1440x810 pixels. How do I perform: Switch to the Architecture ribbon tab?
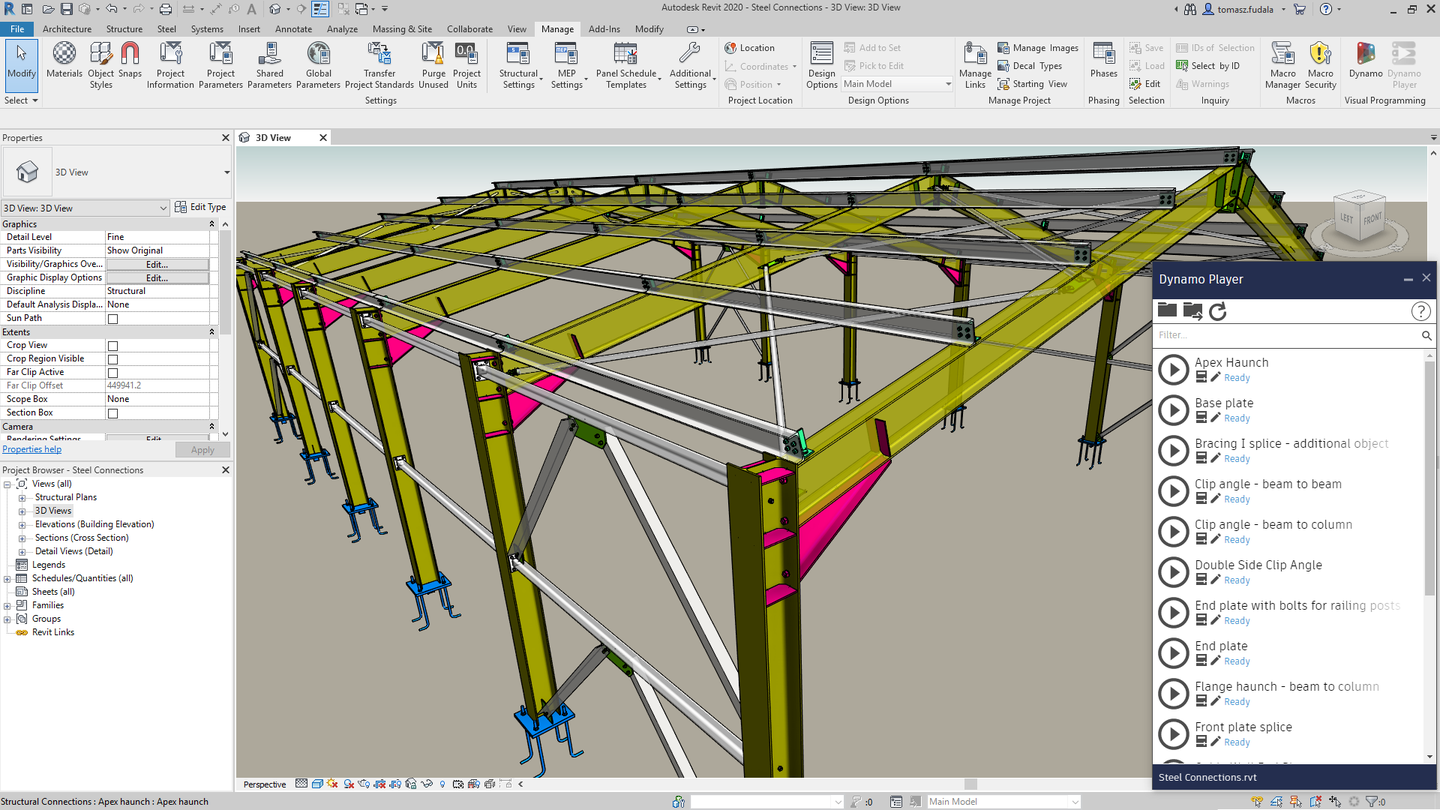coord(67,29)
